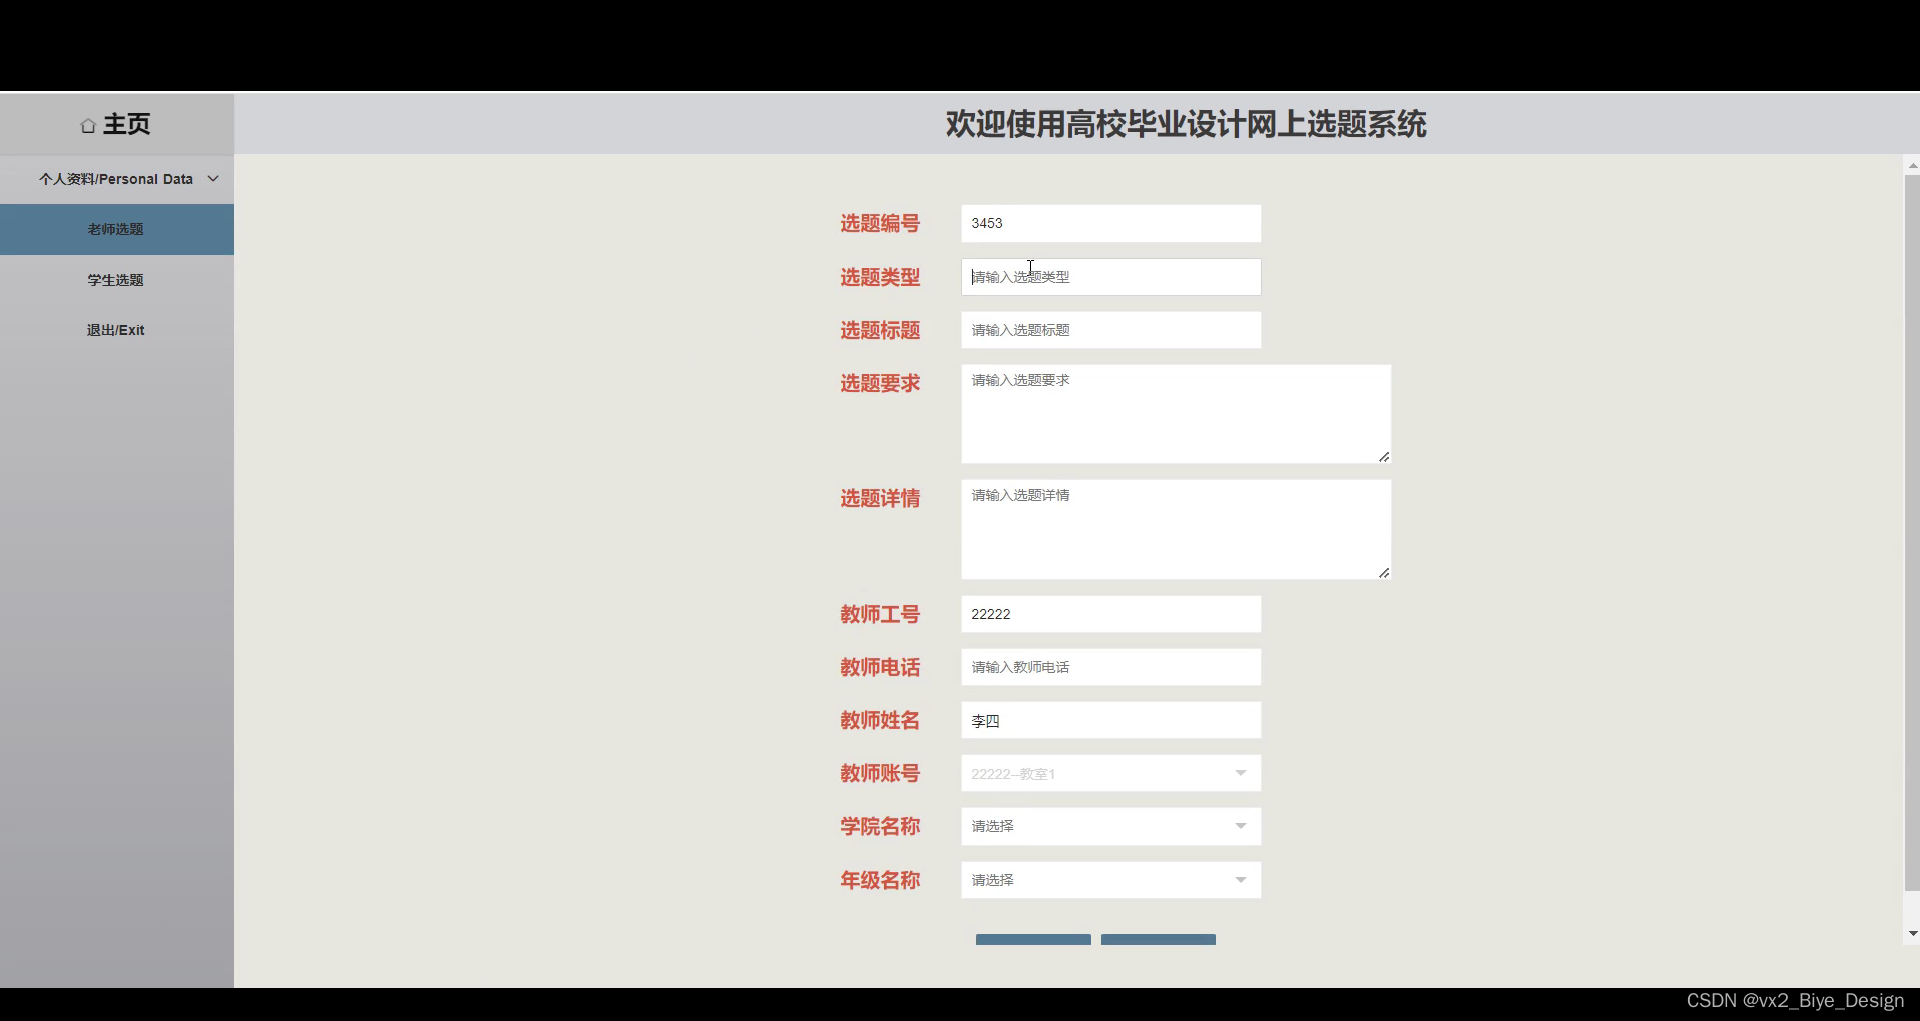Click the 年级名称 label
1920x1021 pixels.
pos(880,880)
